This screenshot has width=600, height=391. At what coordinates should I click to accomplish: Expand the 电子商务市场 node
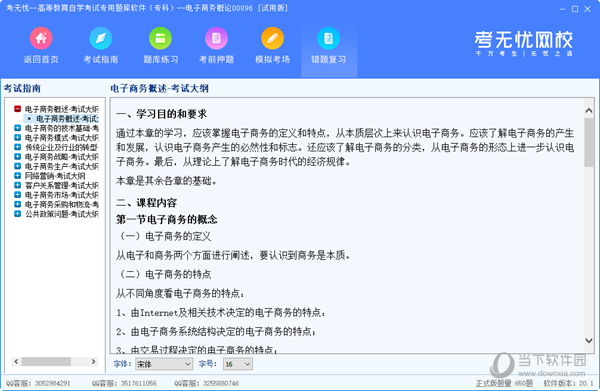[x=17, y=195]
